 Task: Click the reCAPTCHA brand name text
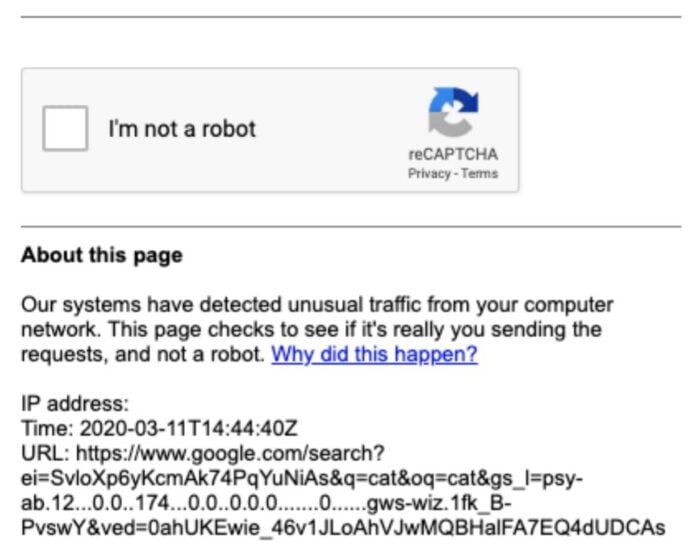tap(453, 155)
